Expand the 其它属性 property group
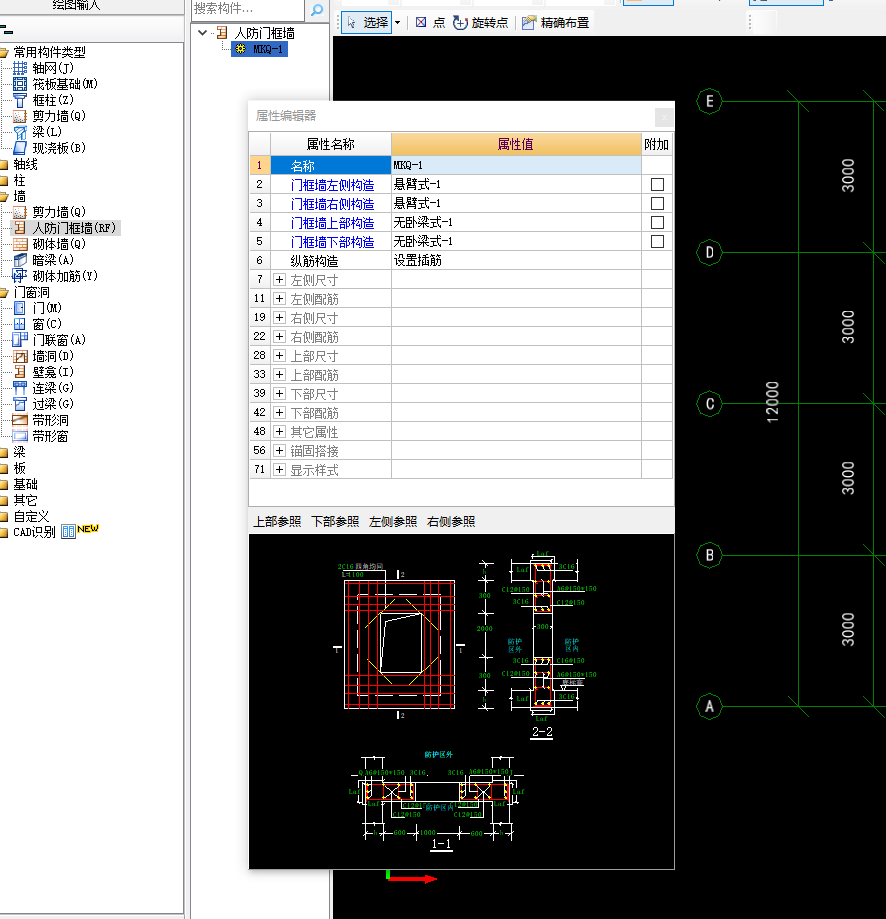Screen dimensions: 886x919 pyautogui.click(x=280, y=431)
